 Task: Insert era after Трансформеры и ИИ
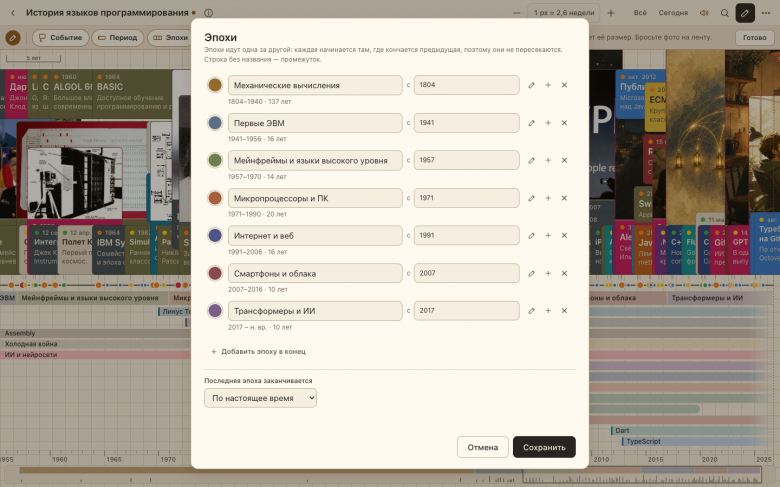pos(548,310)
